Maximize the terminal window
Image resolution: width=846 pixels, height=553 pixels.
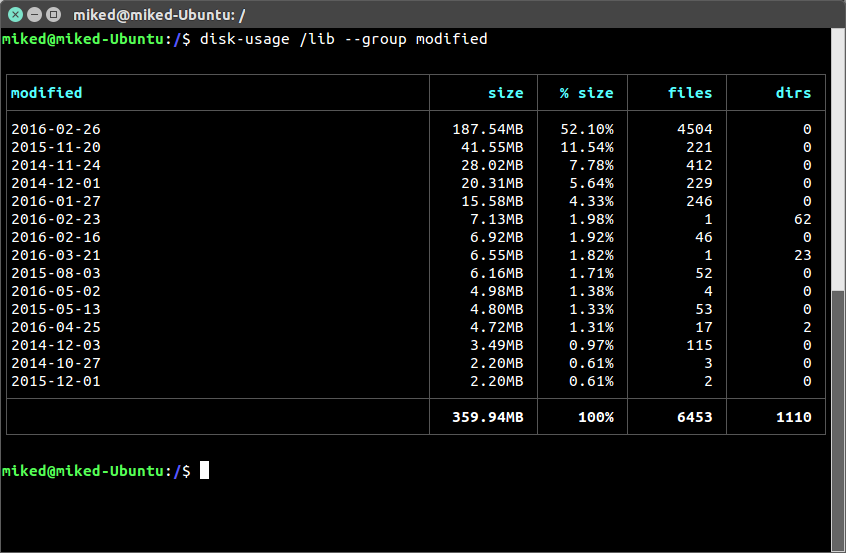tap(53, 15)
